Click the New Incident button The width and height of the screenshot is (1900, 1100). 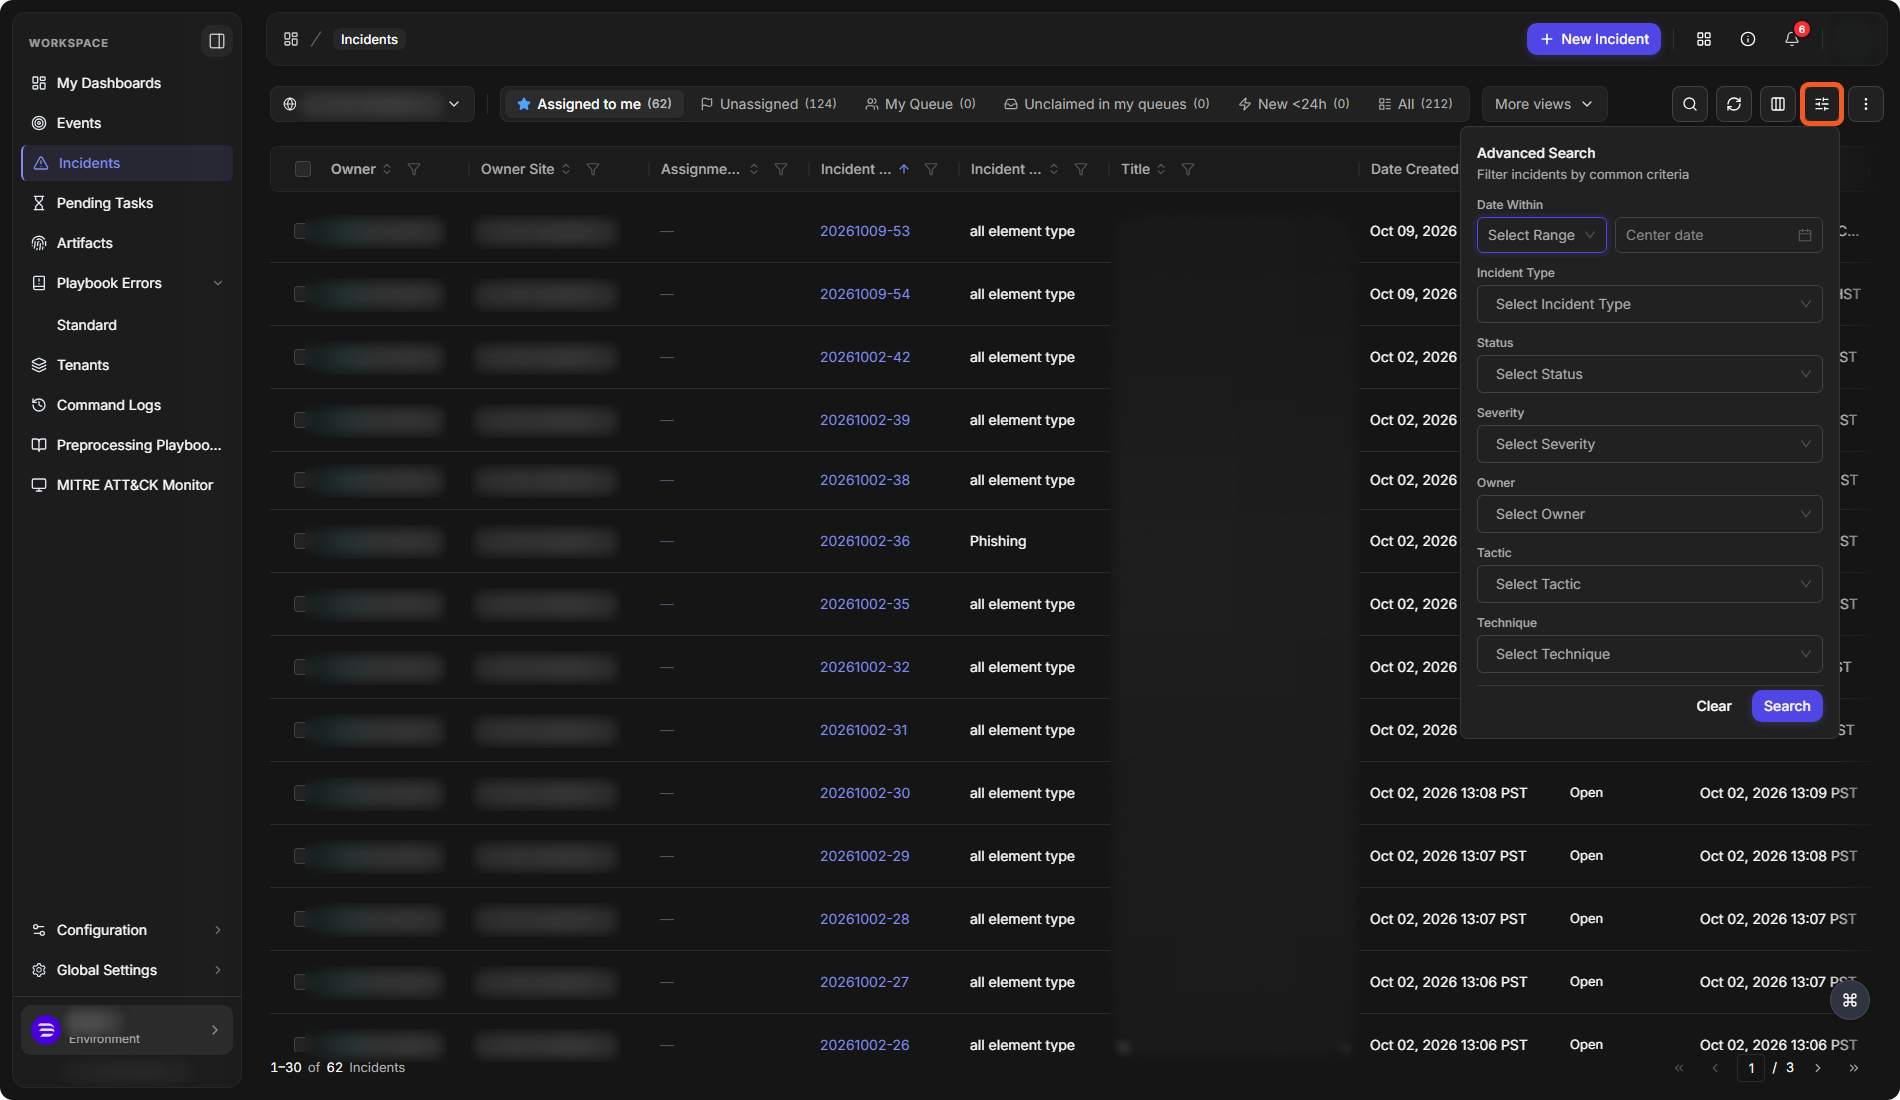pyautogui.click(x=1594, y=39)
